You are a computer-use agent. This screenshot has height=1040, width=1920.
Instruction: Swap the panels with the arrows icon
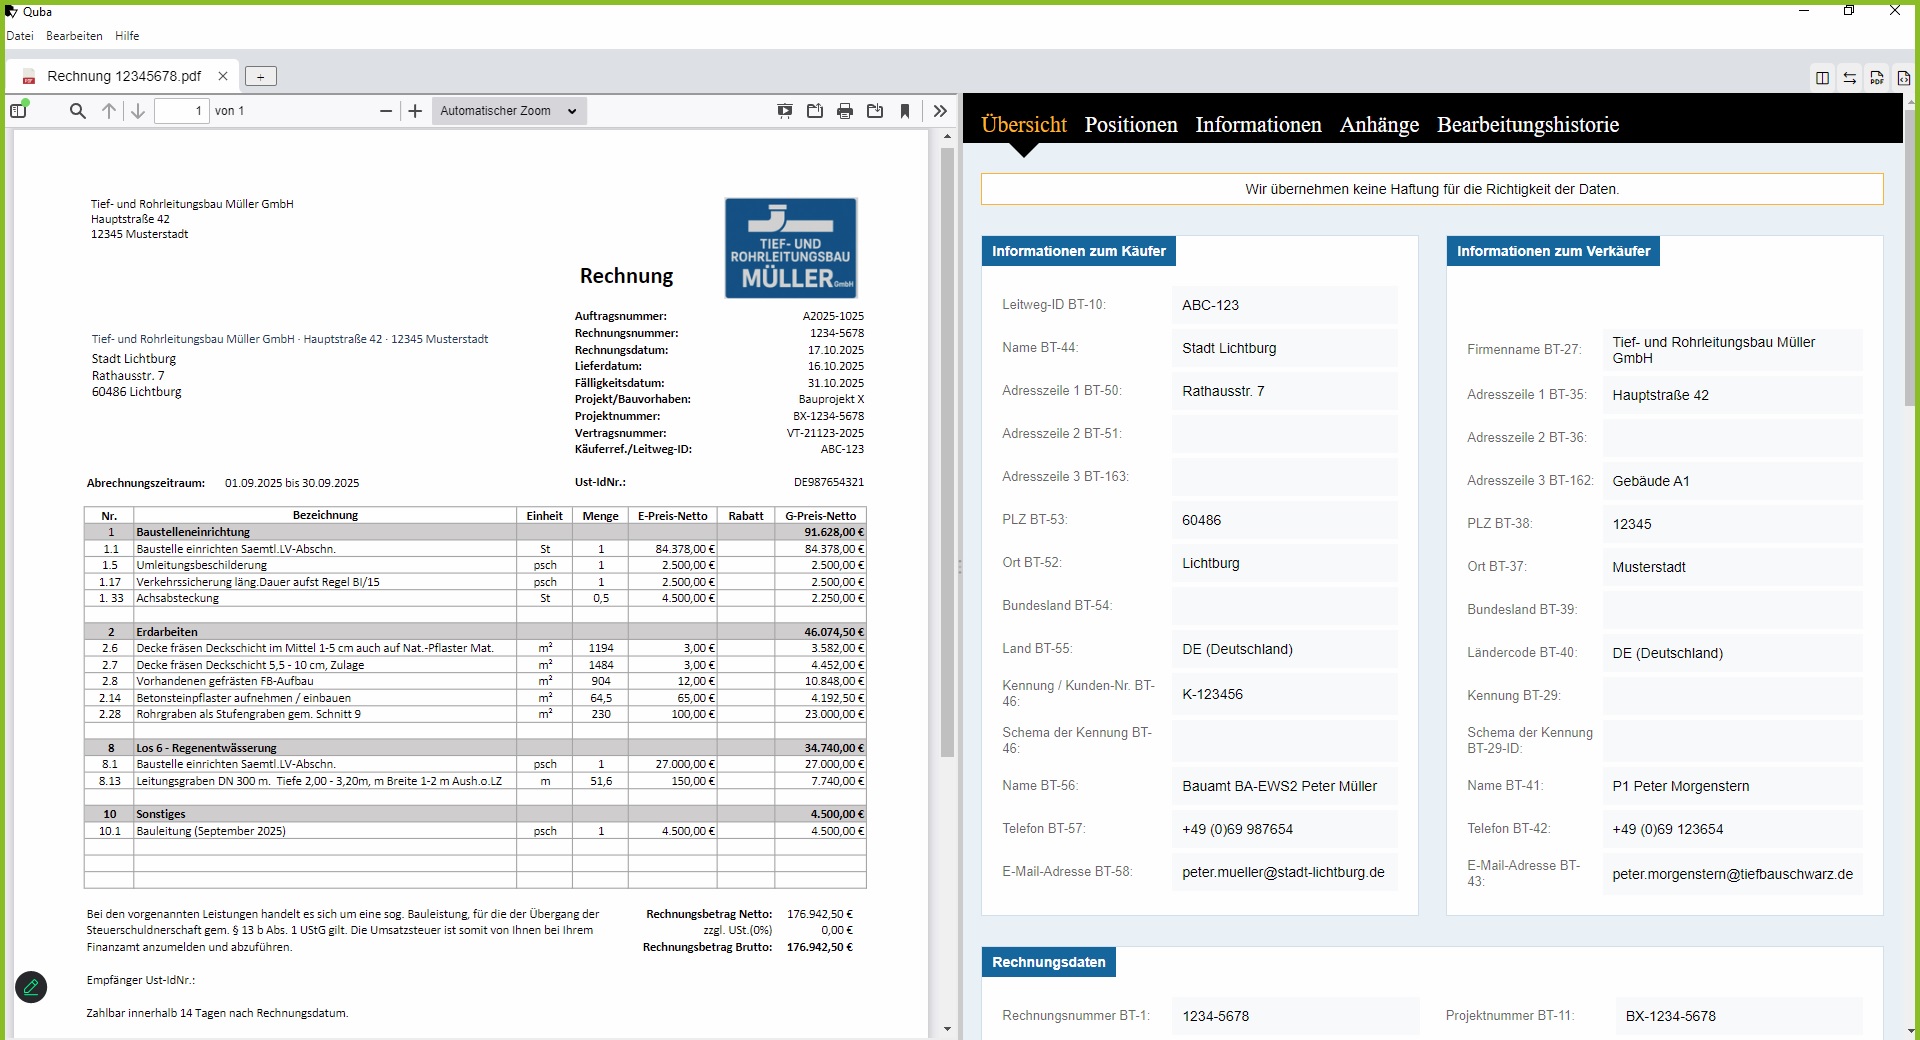pyautogui.click(x=1849, y=78)
